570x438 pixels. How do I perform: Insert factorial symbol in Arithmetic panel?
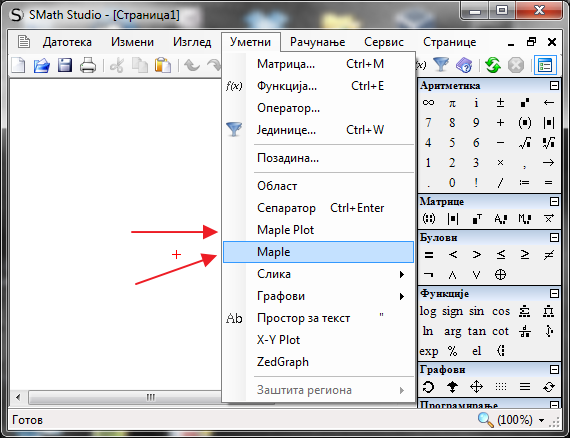(x=476, y=182)
